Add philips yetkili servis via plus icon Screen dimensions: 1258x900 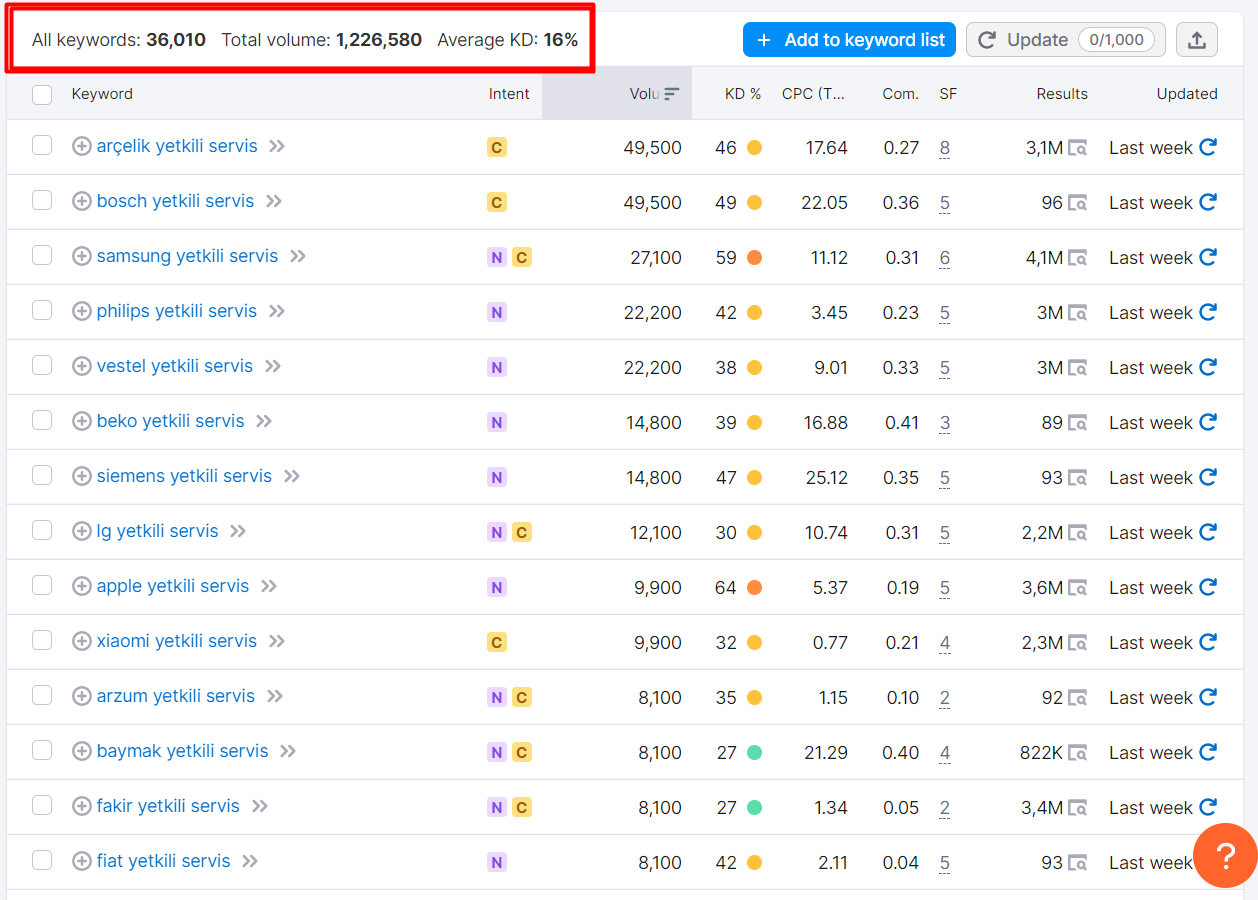pyautogui.click(x=82, y=311)
